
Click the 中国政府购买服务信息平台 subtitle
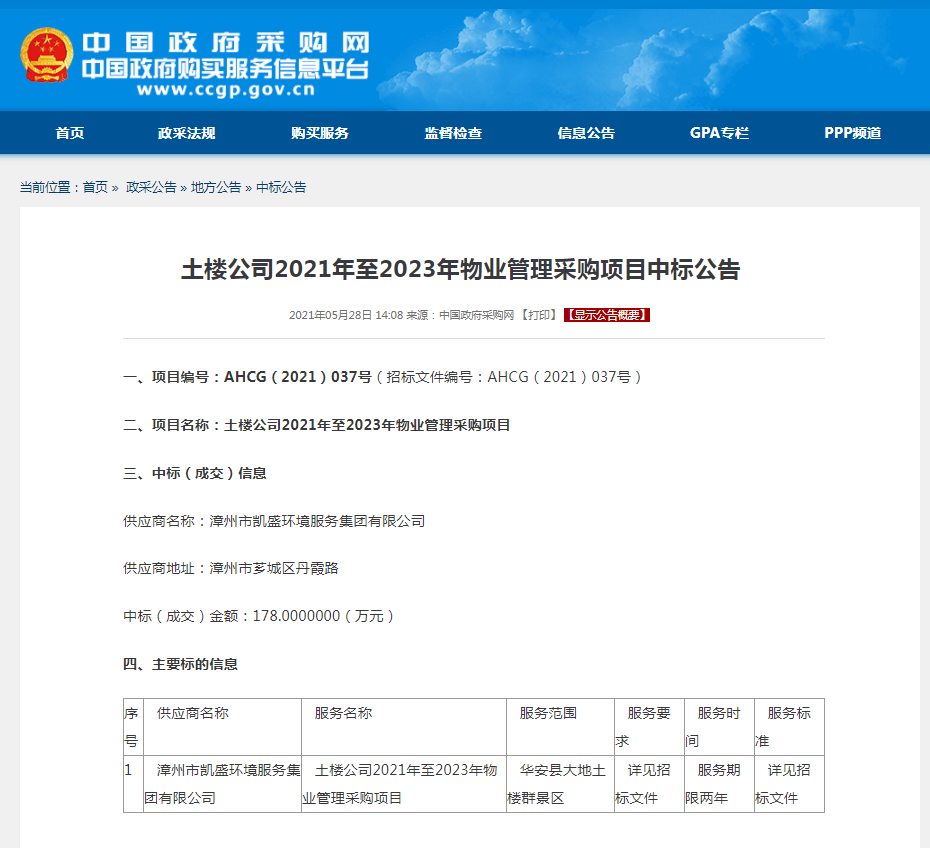tap(226, 69)
